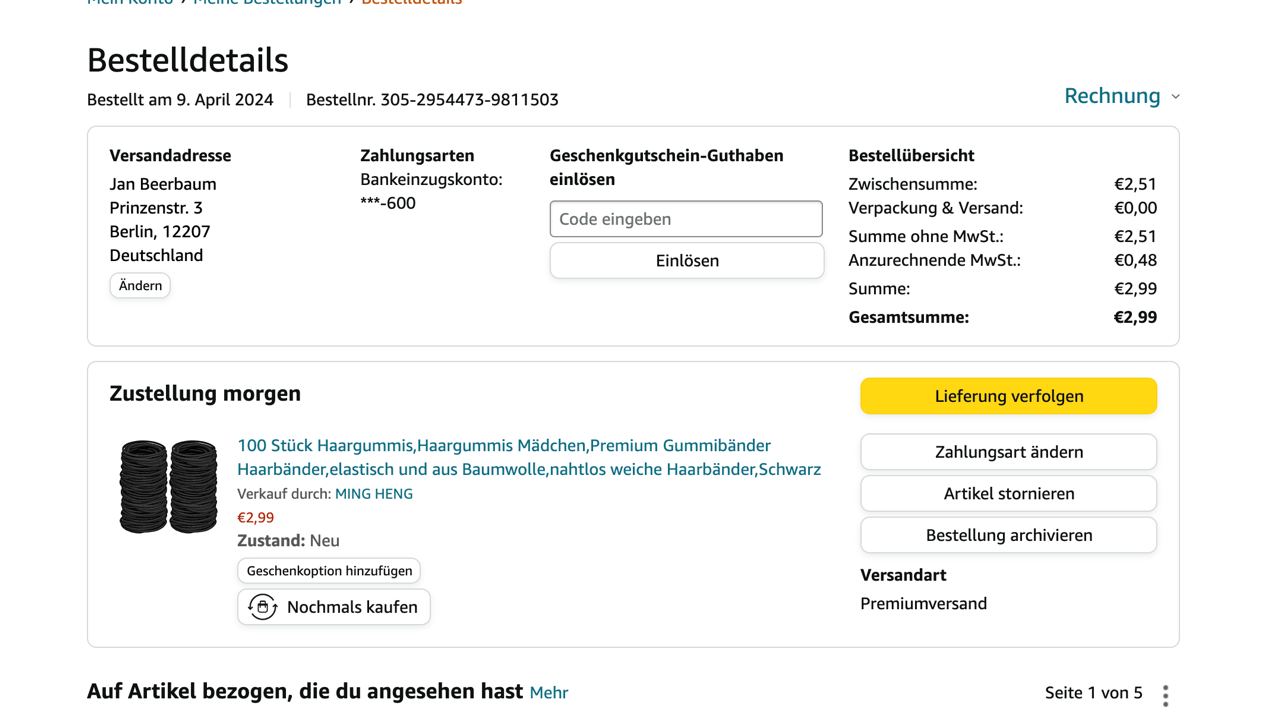The width and height of the screenshot is (1280, 717).
Task: Visit the MING HENG seller page
Action: click(373, 494)
